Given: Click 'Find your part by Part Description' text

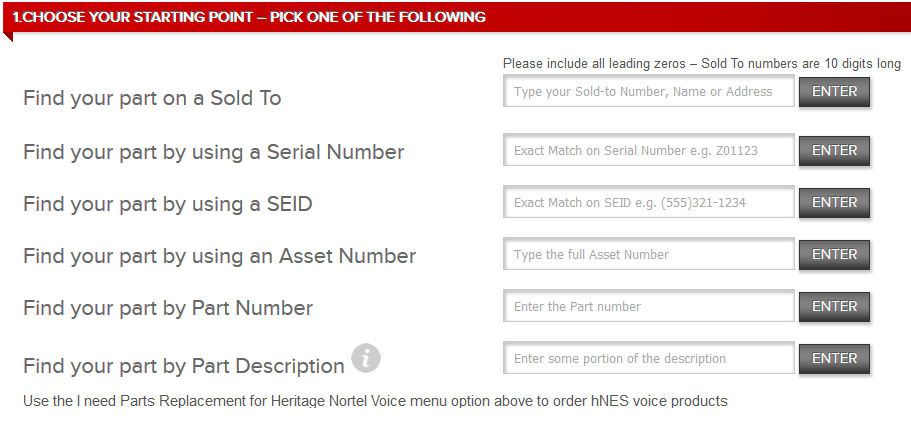Looking at the screenshot, I should [184, 366].
